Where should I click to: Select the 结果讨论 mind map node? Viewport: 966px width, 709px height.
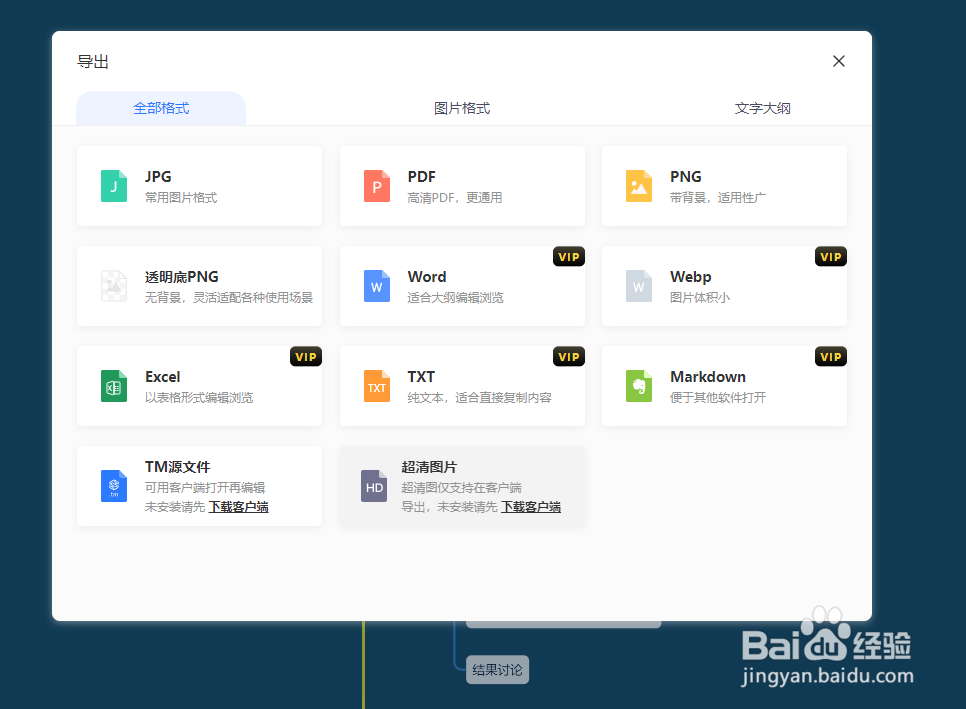point(497,670)
